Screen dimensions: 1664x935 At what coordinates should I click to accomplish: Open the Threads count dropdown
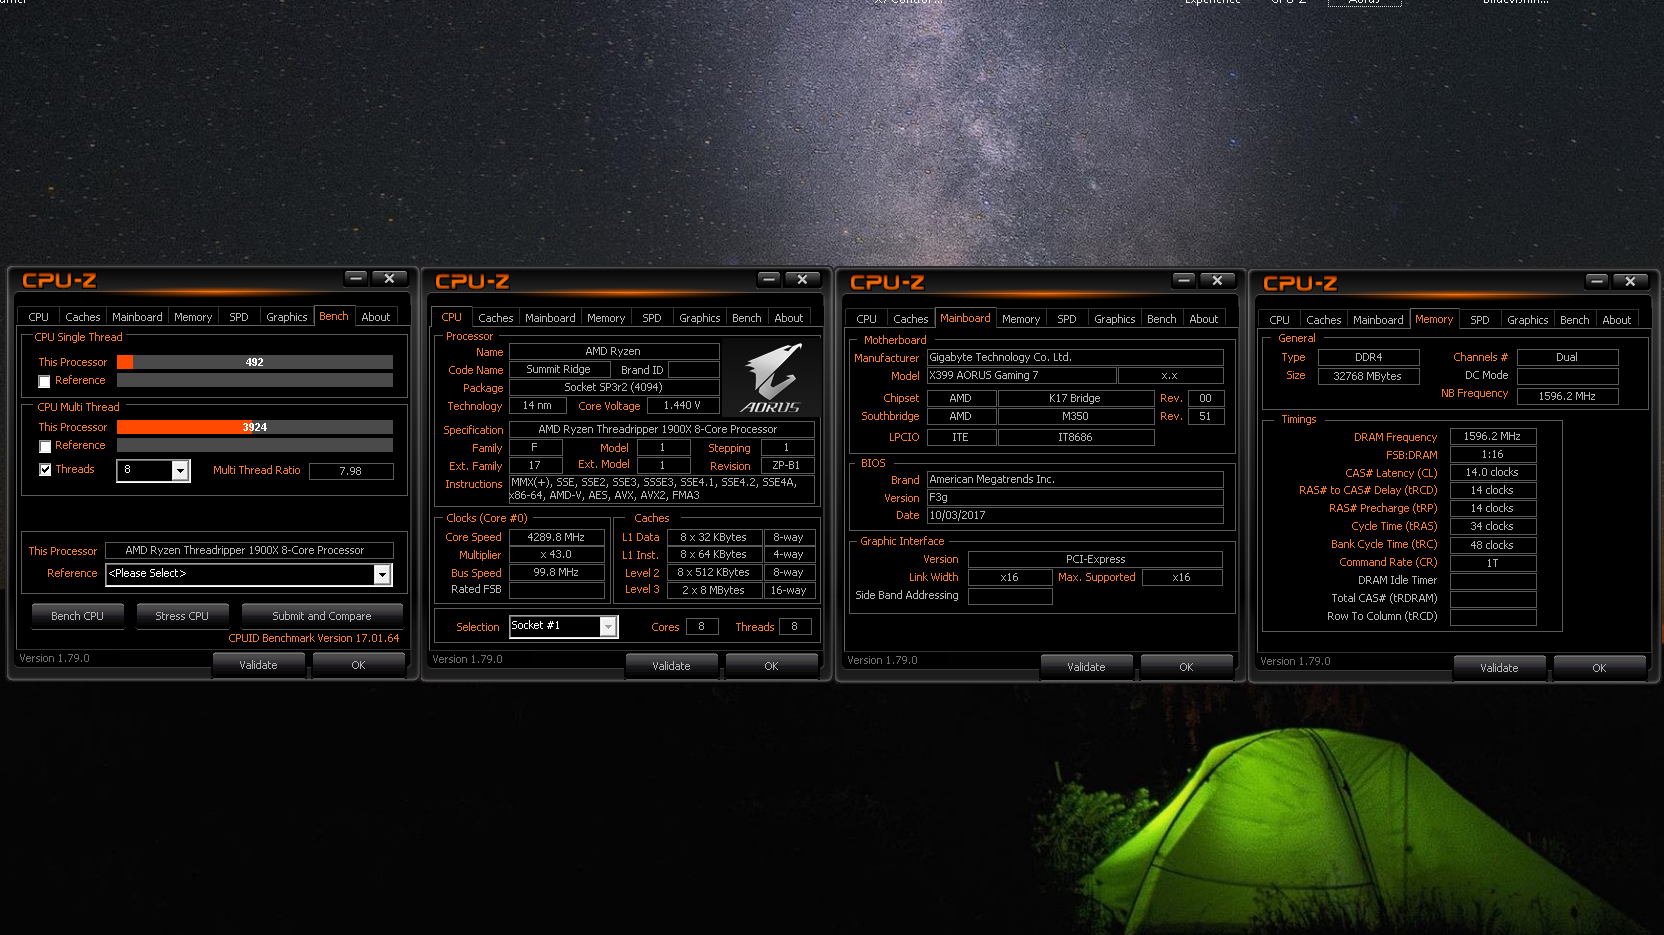click(x=180, y=470)
